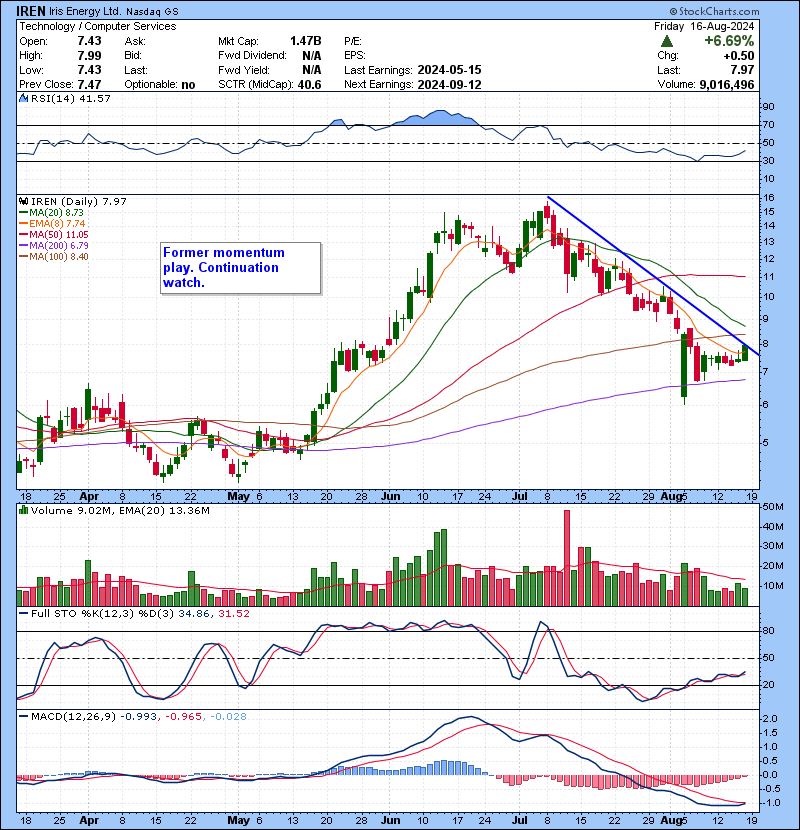Viewport: 800px width, 830px height.
Task: Click the stochastic %K value 34.86
Action: coord(195,614)
